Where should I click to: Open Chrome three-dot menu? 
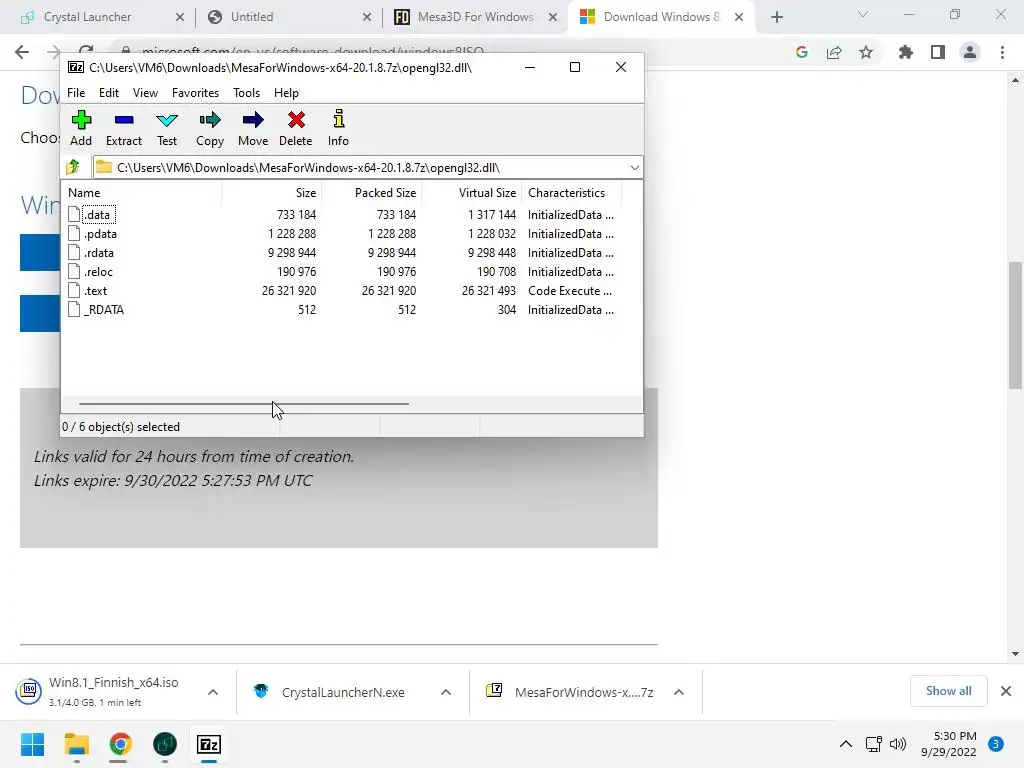click(x=1002, y=52)
